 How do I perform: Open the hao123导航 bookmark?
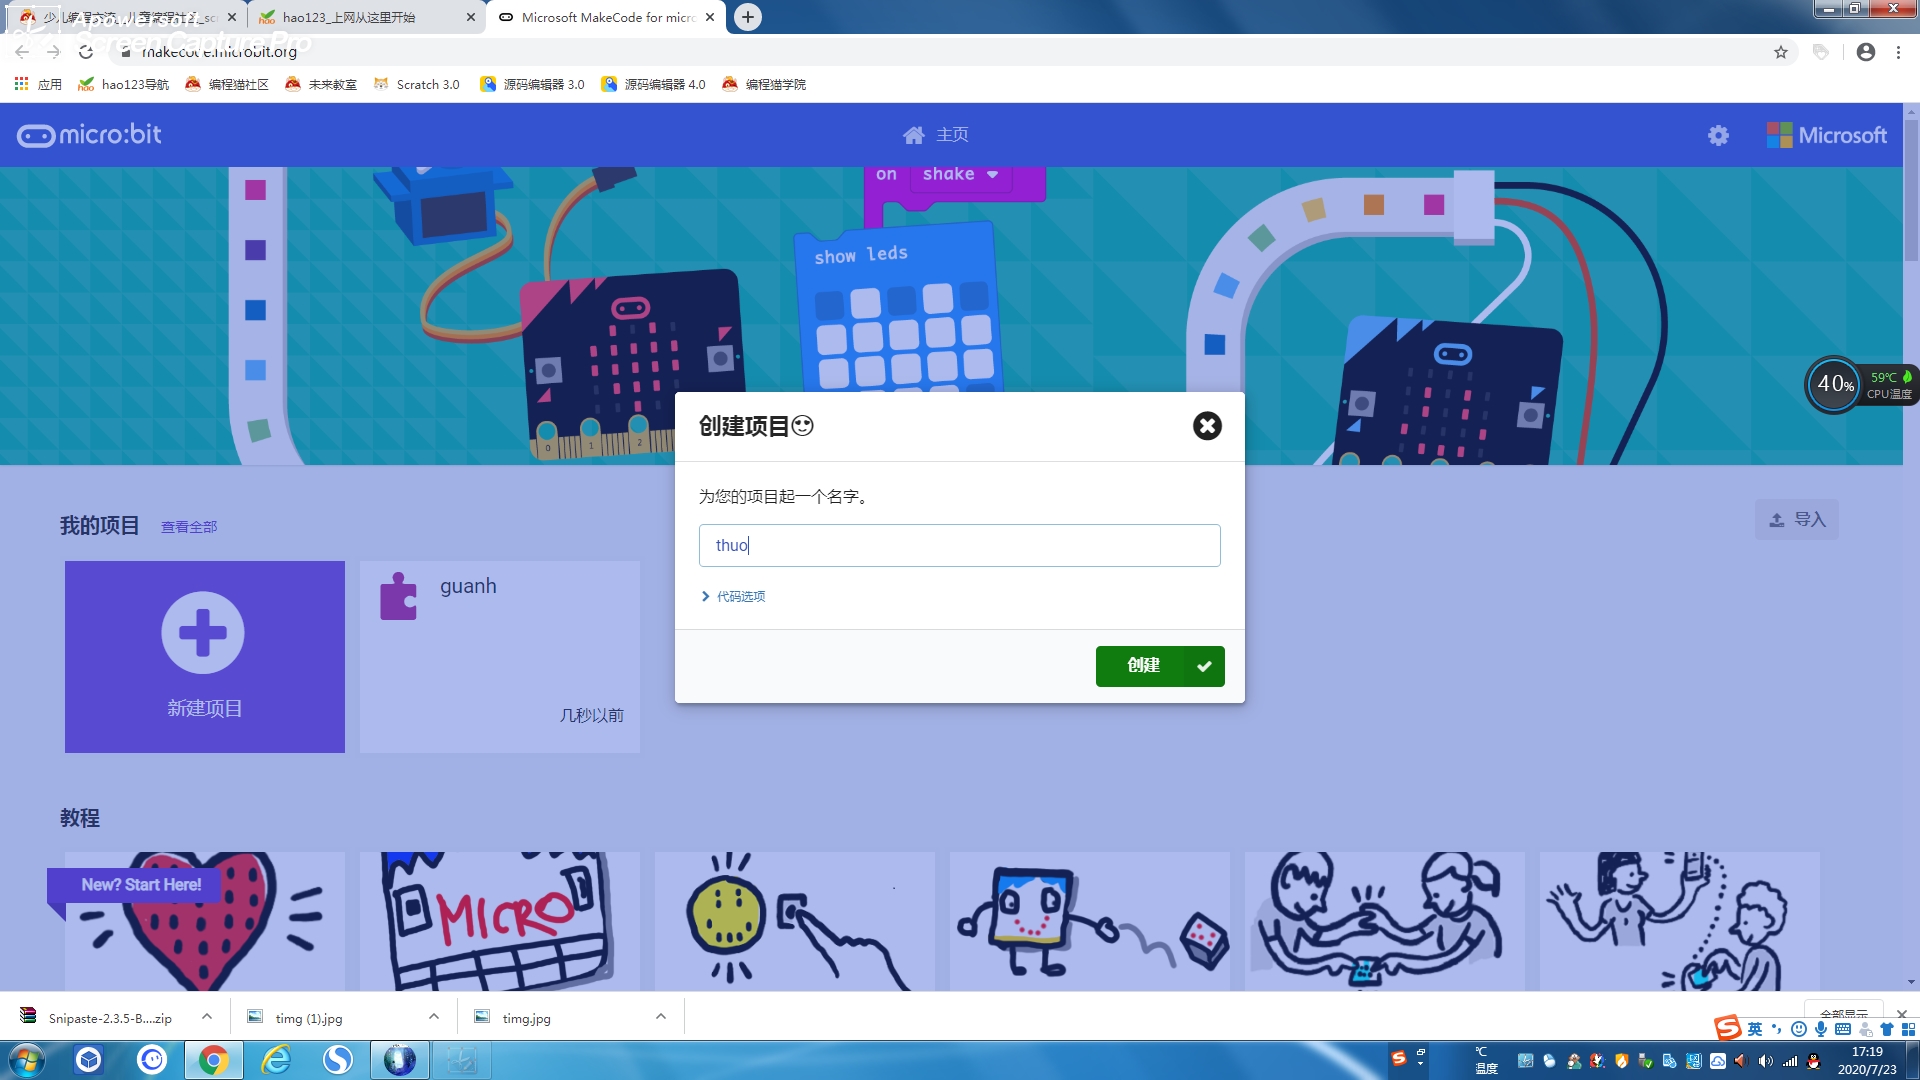pyautogui.click(x=124, y=84)
